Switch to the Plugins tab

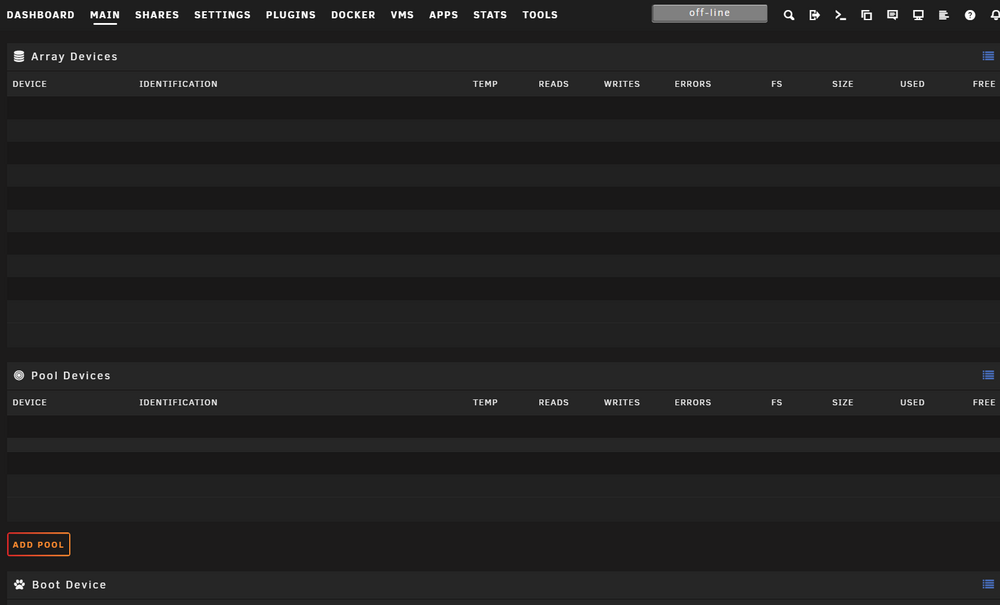(291, 15)
